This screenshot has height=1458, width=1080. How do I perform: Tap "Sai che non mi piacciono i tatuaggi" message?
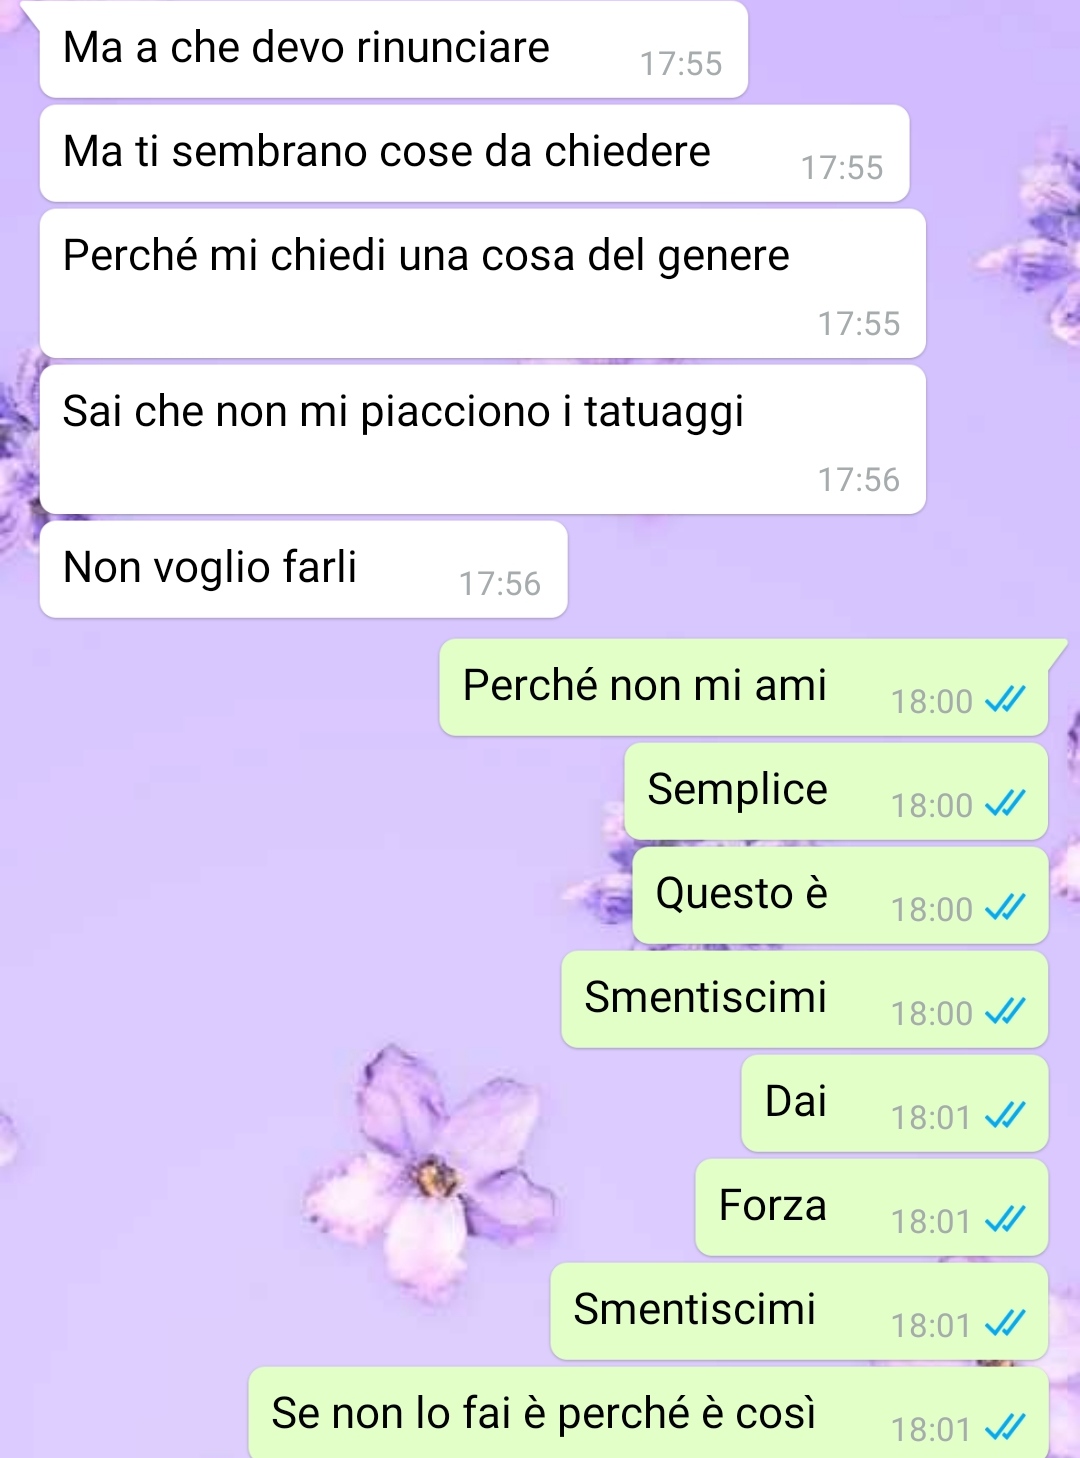pos(483,439)
